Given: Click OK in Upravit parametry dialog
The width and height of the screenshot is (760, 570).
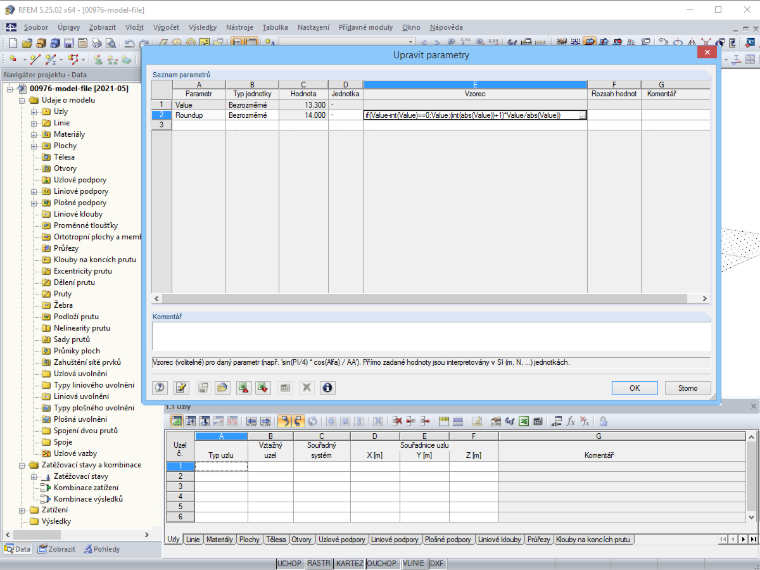Looking at the screenshot, I should point(634,388).
